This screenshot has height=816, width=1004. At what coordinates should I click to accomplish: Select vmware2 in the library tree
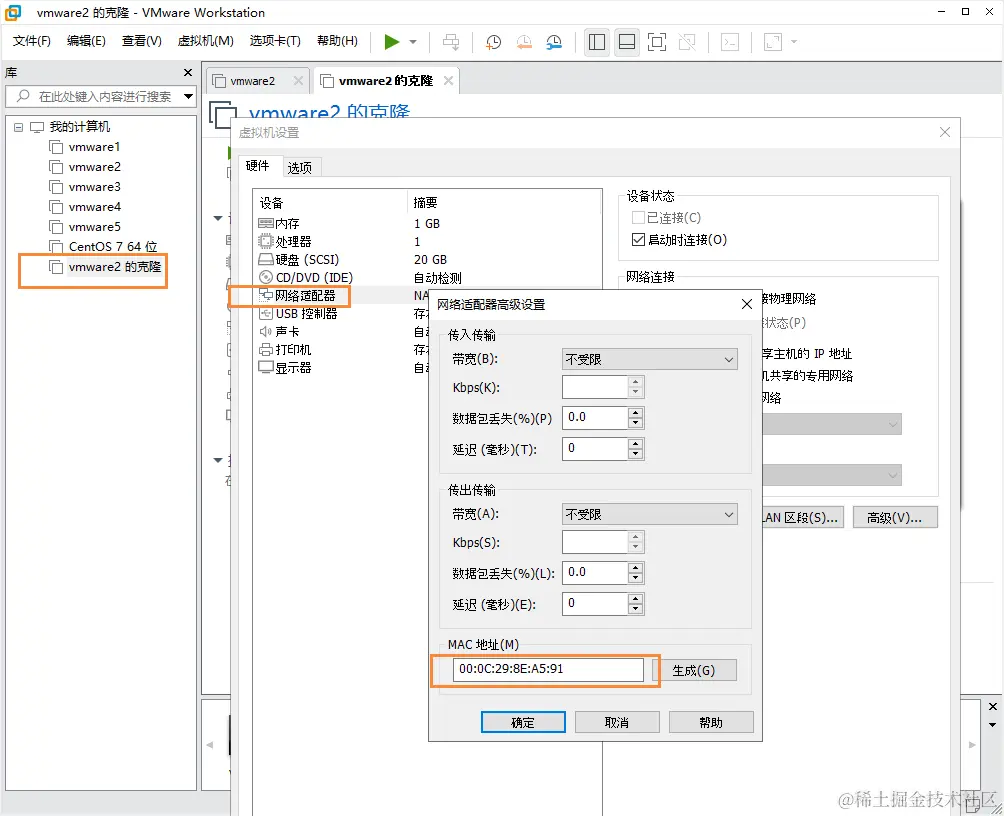94,167
